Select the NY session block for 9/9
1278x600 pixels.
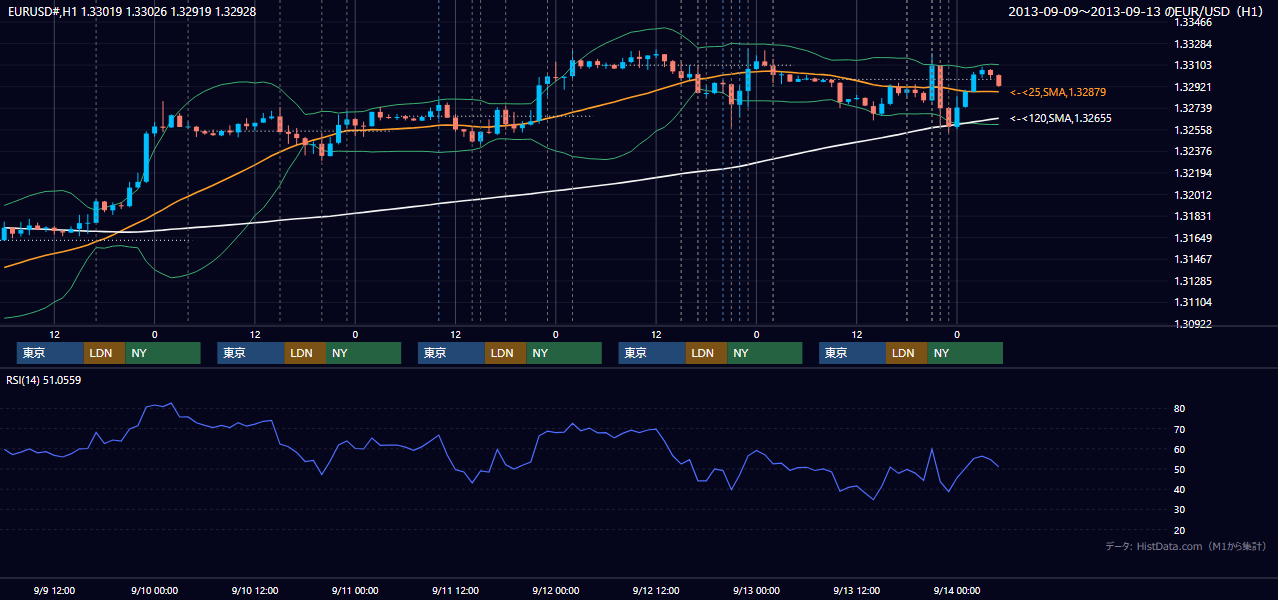click(163, 353)
